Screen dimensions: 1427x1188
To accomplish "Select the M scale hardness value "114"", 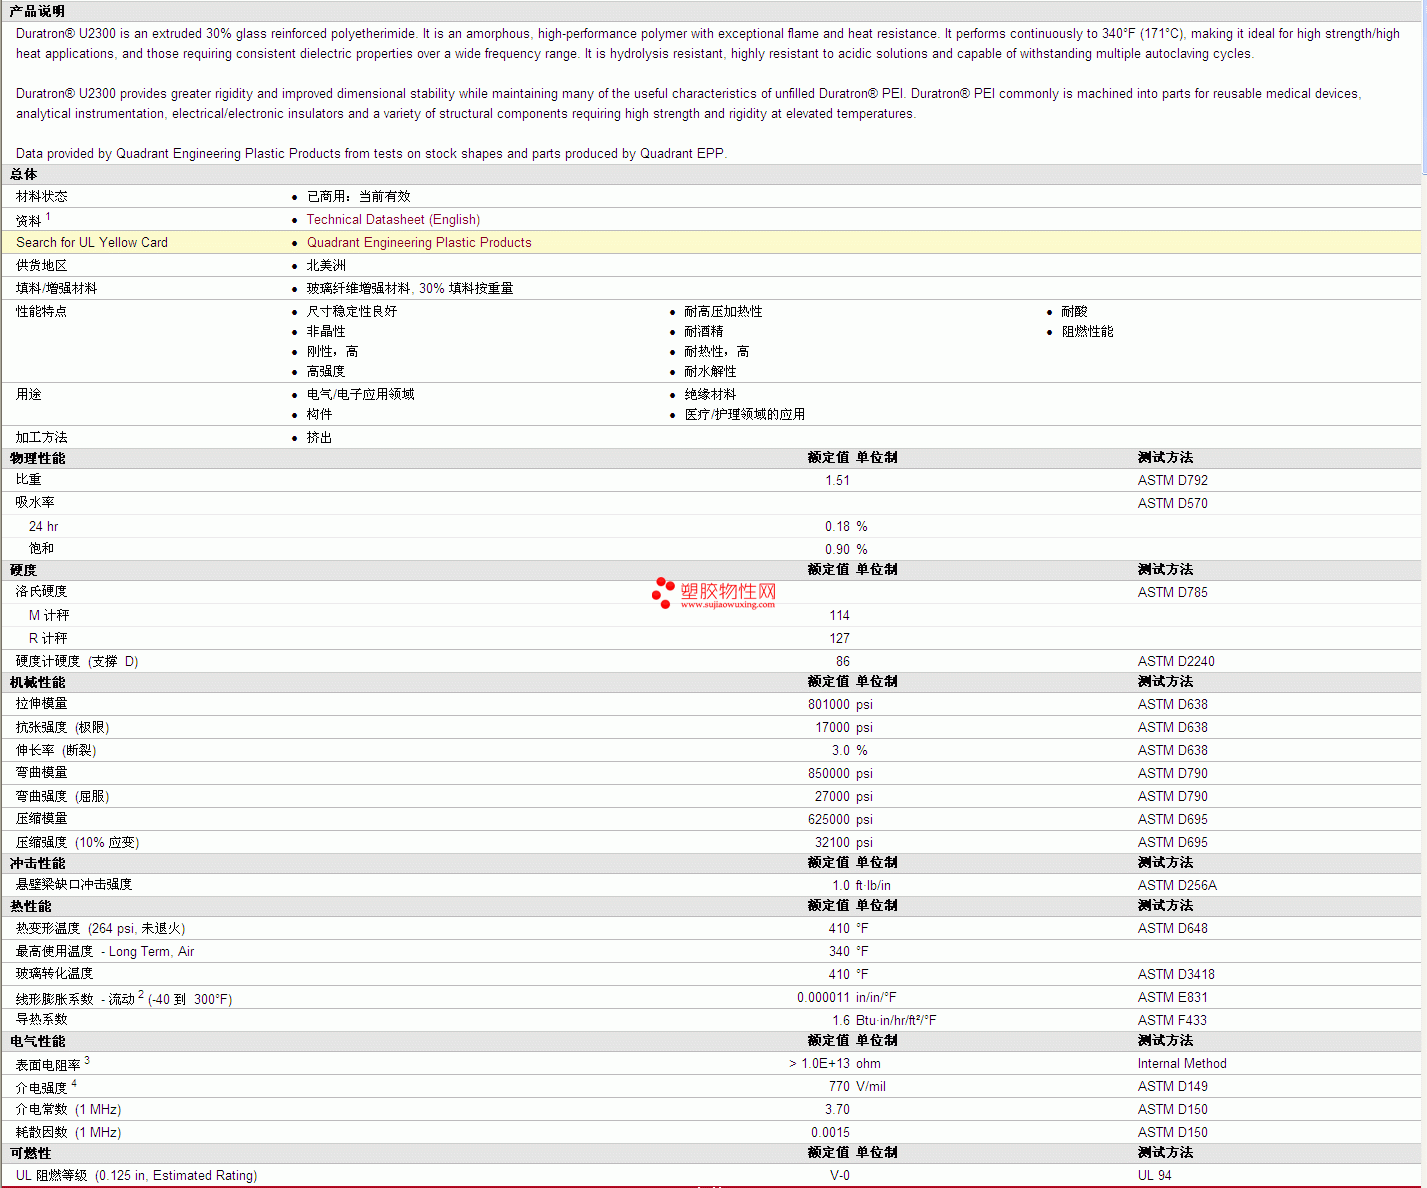I will [840, 616].
